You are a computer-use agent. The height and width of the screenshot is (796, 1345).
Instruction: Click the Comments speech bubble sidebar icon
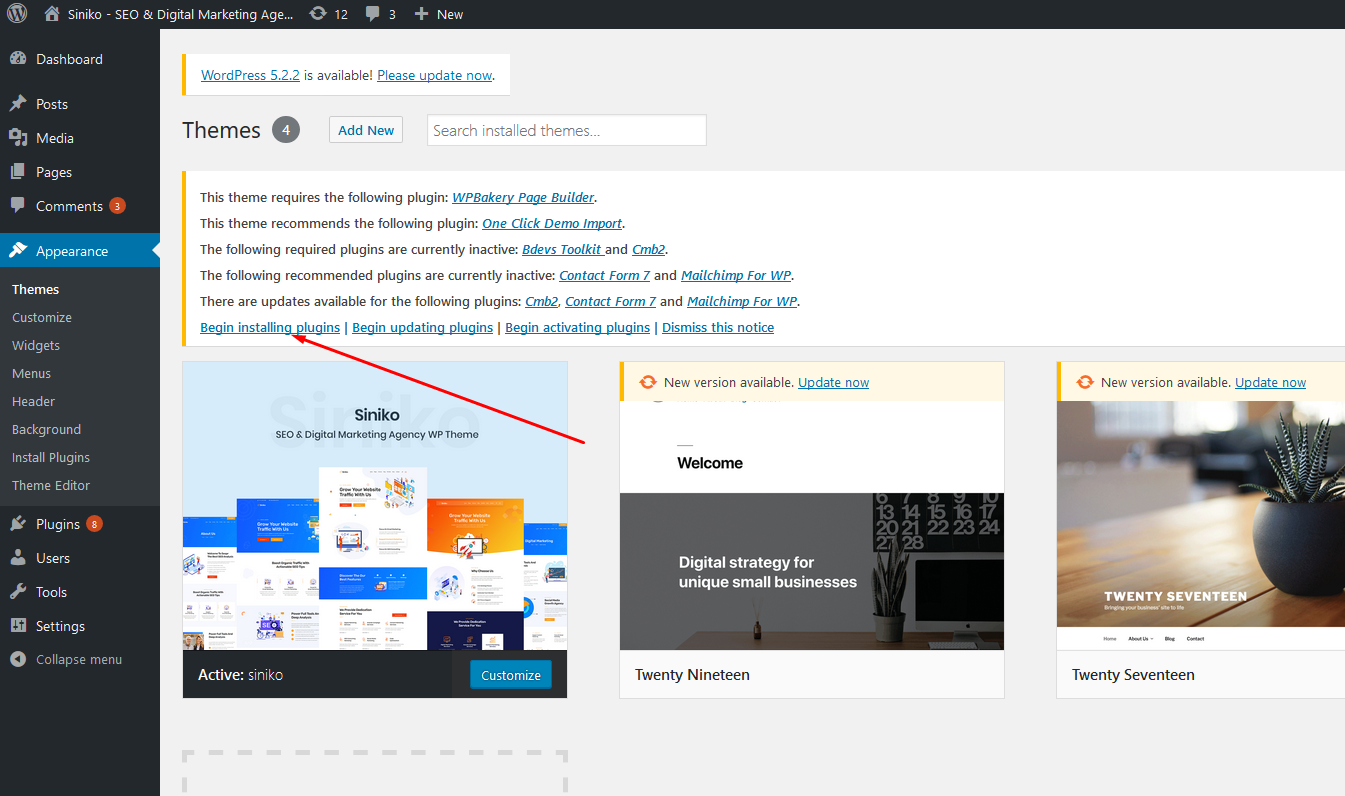(x=18, y=206)
